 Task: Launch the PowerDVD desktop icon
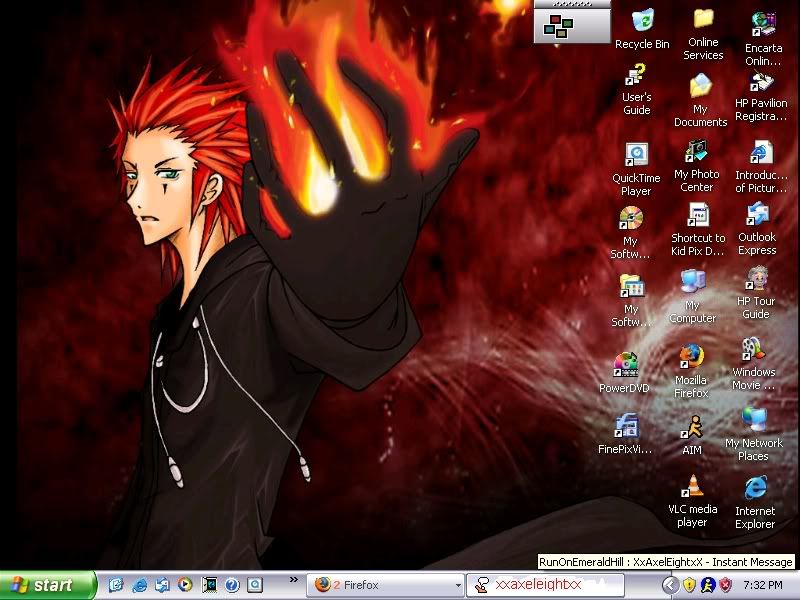point(624,372)
